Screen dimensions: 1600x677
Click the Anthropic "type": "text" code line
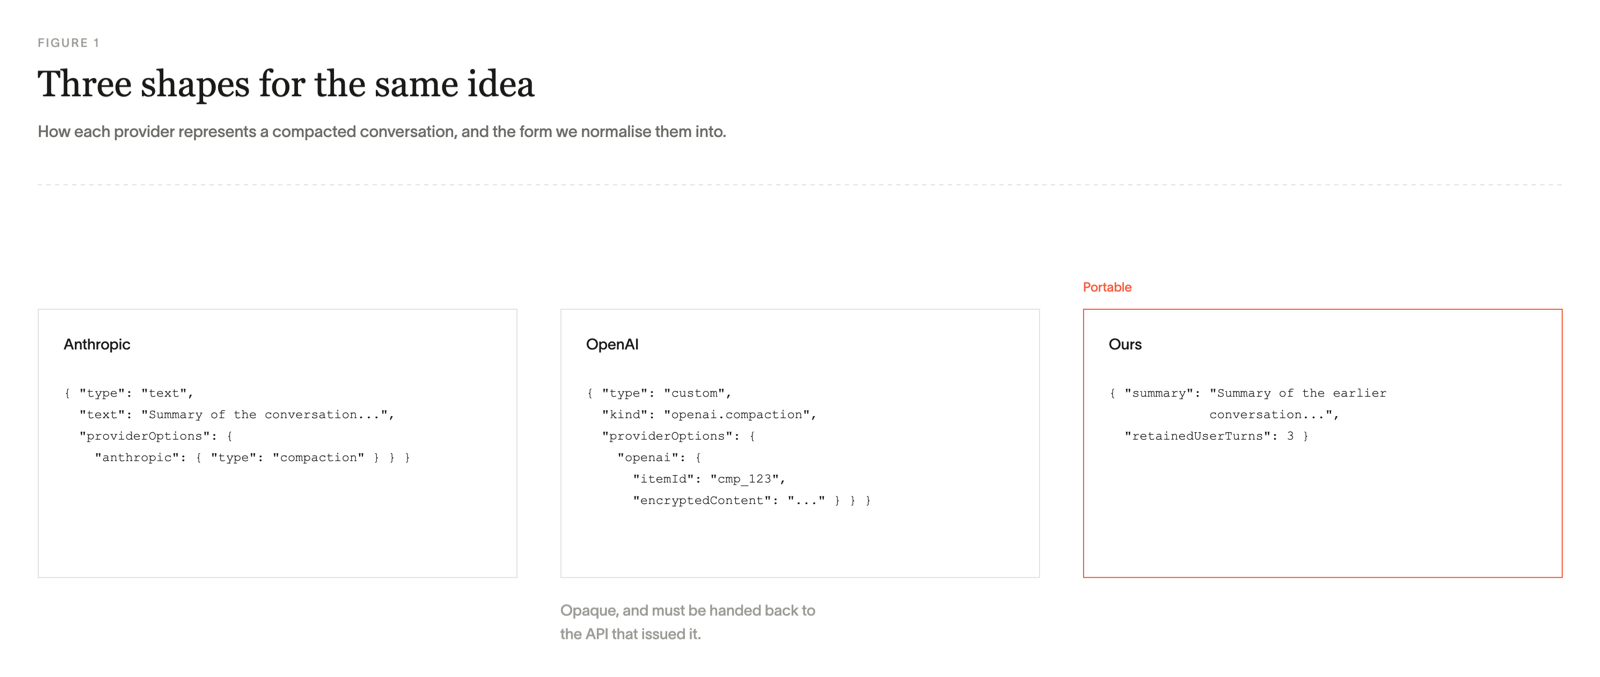tap(129, 393)
